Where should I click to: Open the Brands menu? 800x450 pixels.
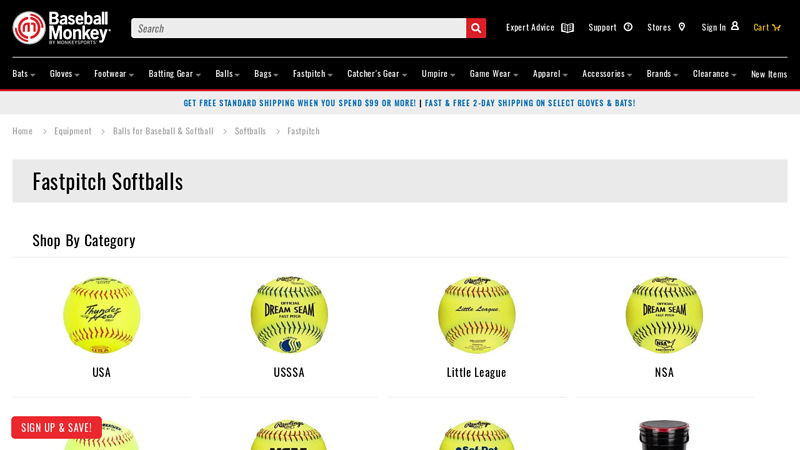click(662, 74)
